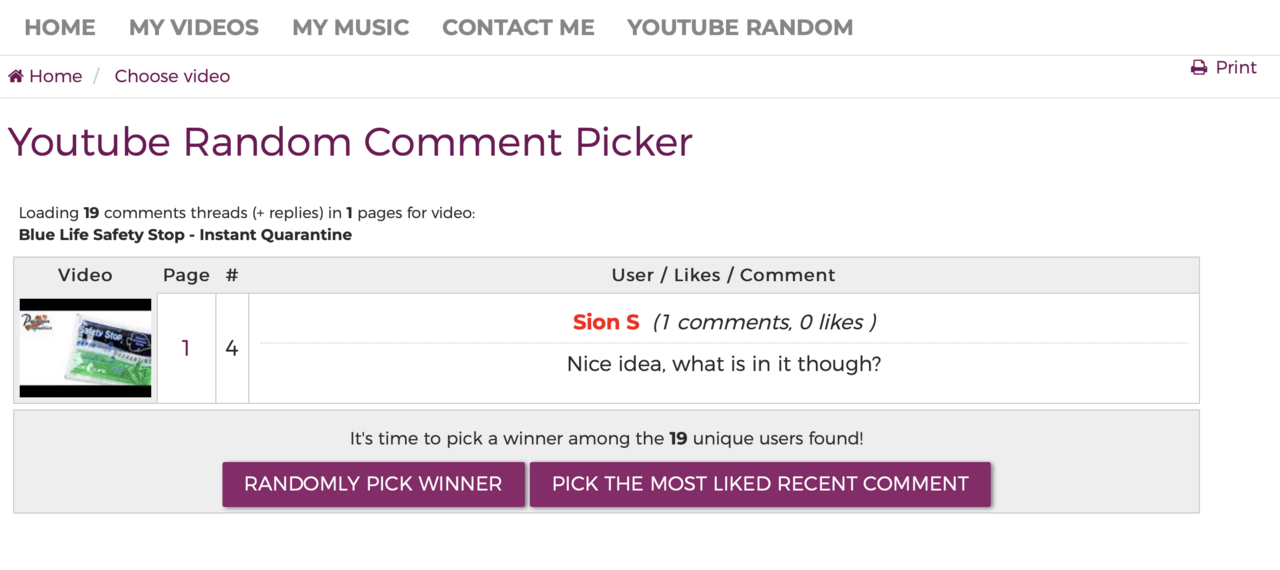Click the 'User / Likes / Comment' column header

723,275
